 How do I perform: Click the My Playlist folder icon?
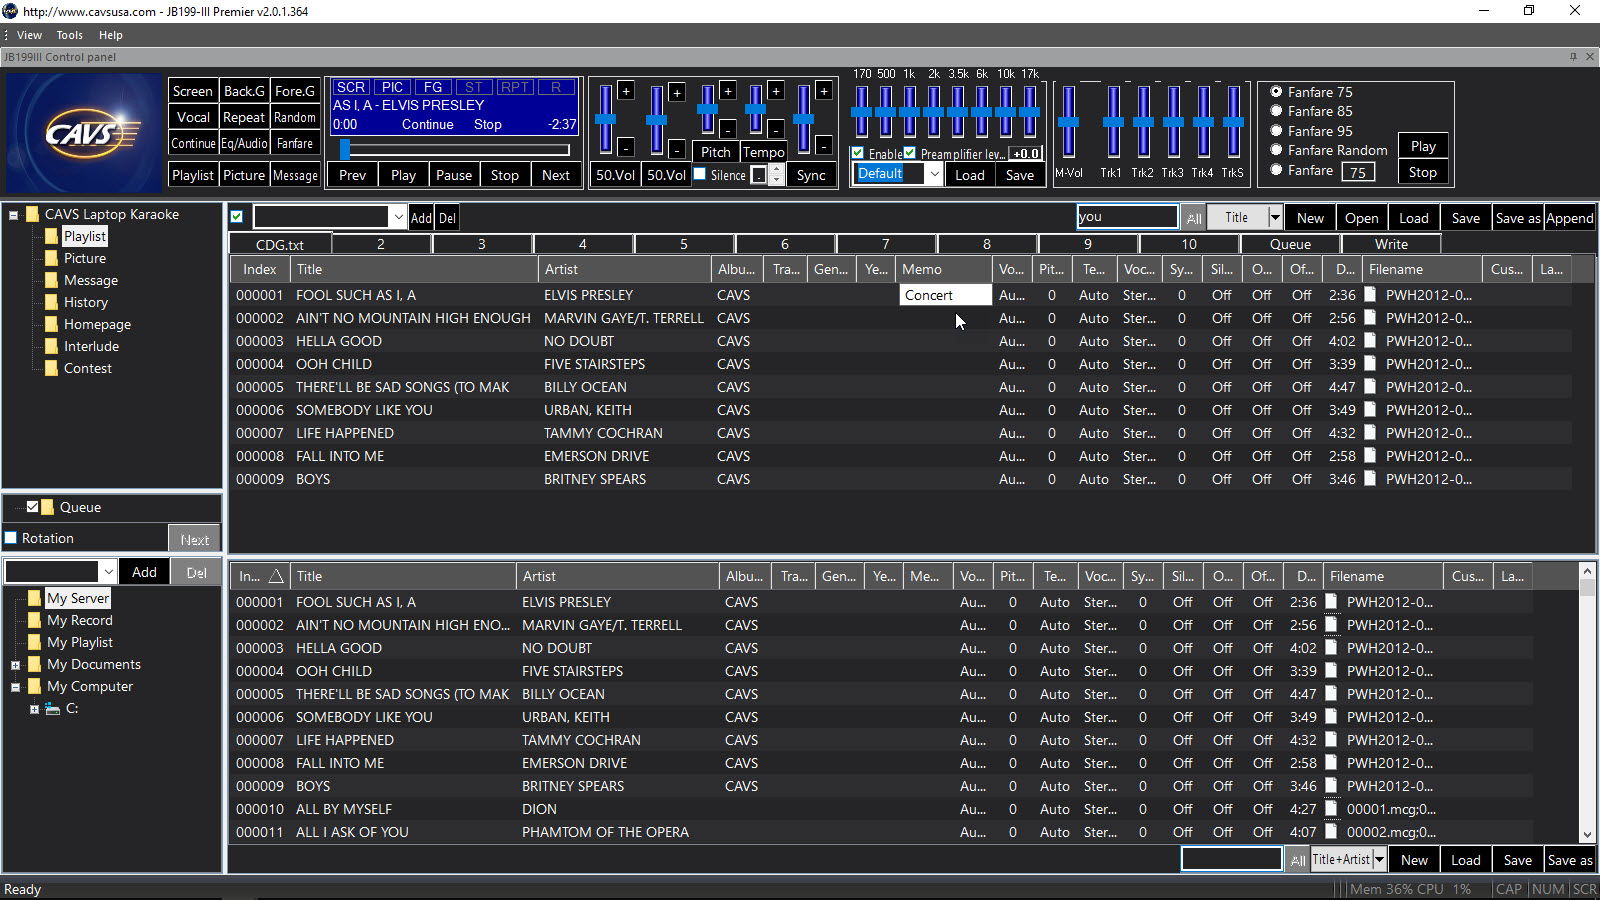[x=35, y=642]
